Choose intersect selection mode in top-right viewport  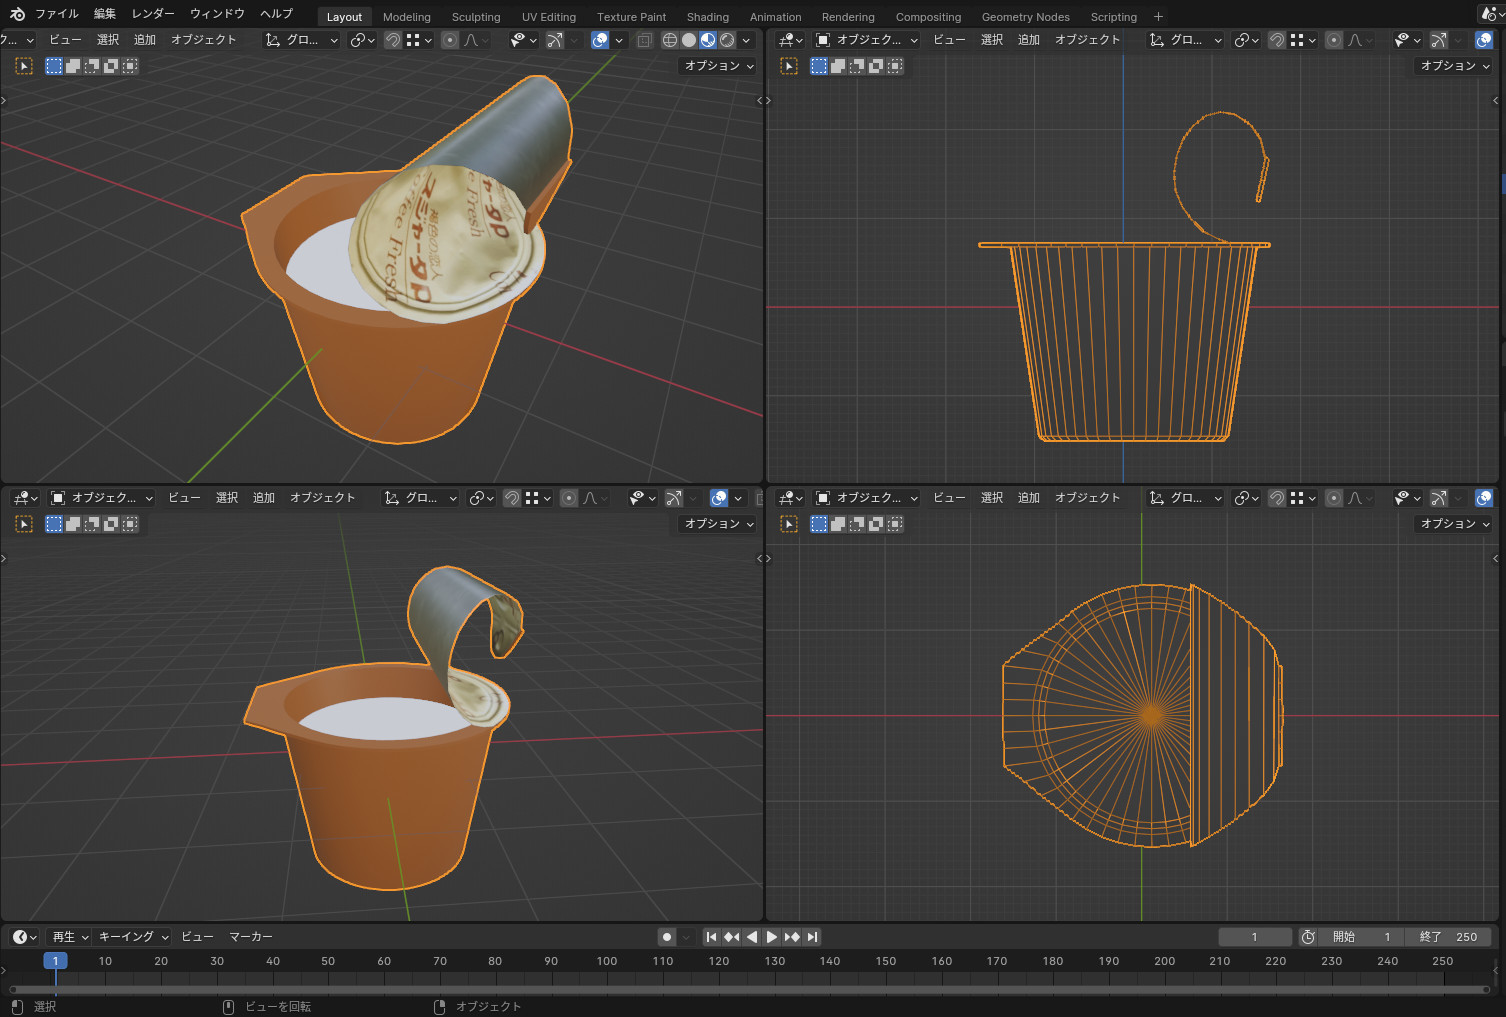click(x=895, y=66)
